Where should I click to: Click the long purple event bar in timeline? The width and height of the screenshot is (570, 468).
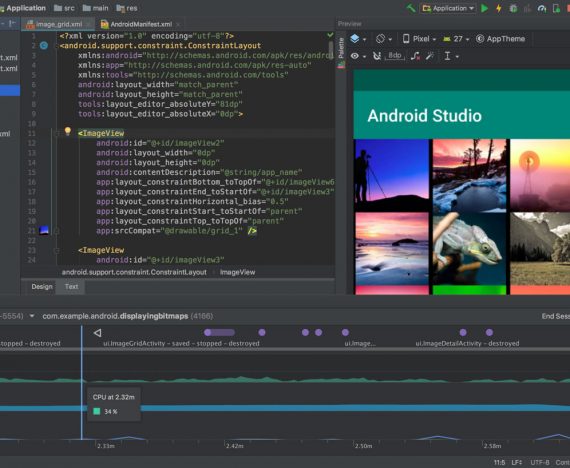pos(219,332)
